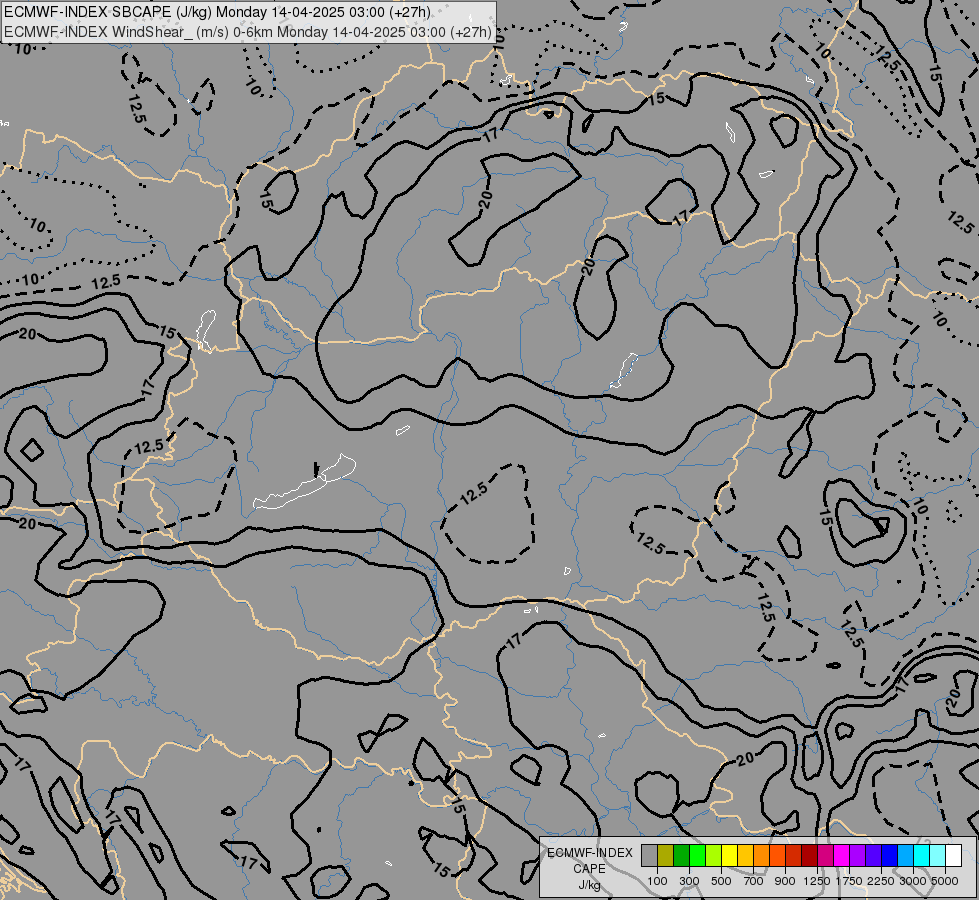979x900 pixels.
Task: Click the WindShear 0-6km title line
Action: point(248,32)
